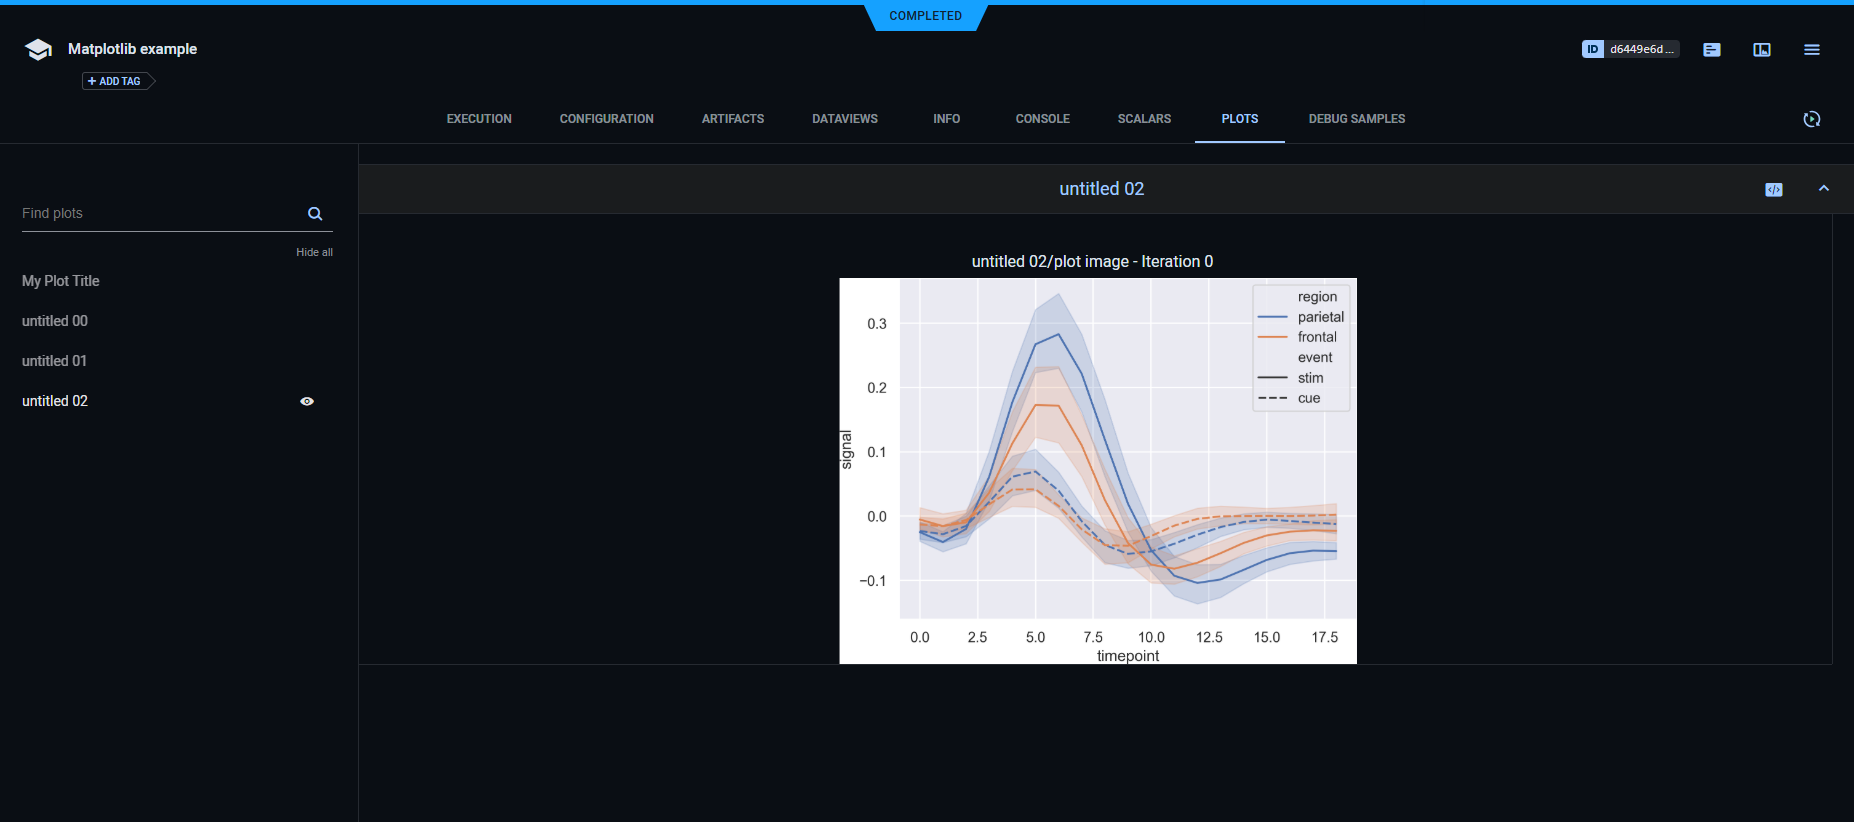The width and height of the screenshot is (1854, 822).
Task: Click the search magnifier icon in Find plots
Action: pyautogui.click(x=315, y=214)
